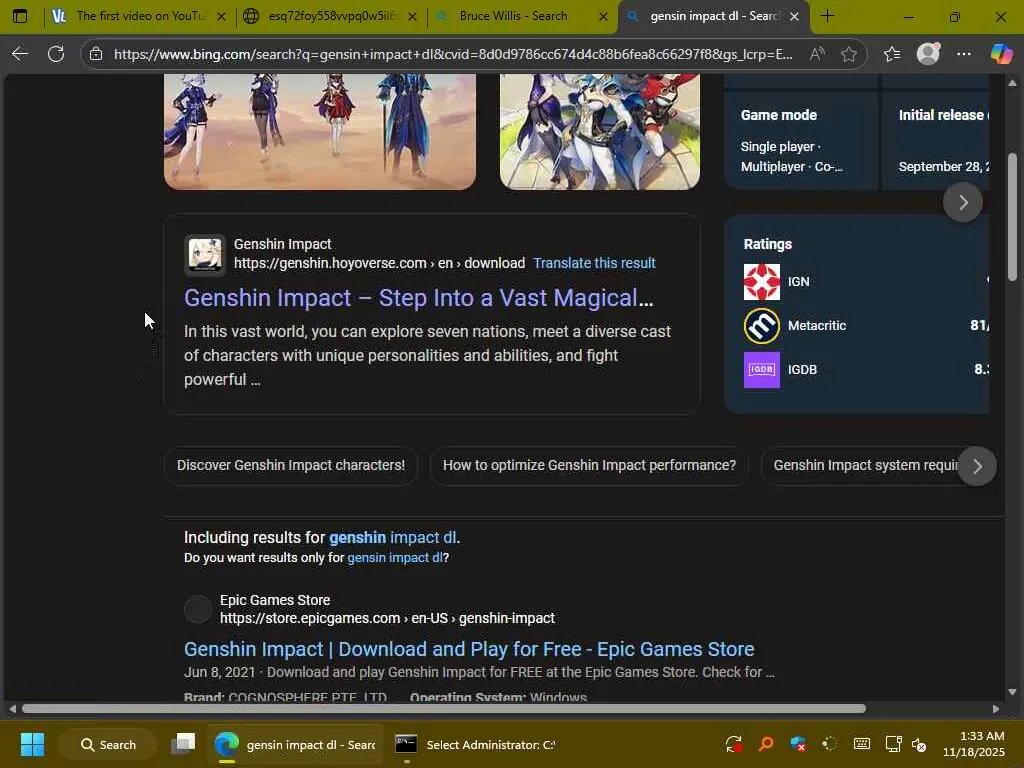Open the touch keyboard tray icon
The height and width of the screenshot is (768, 1024).
(861, 744)
